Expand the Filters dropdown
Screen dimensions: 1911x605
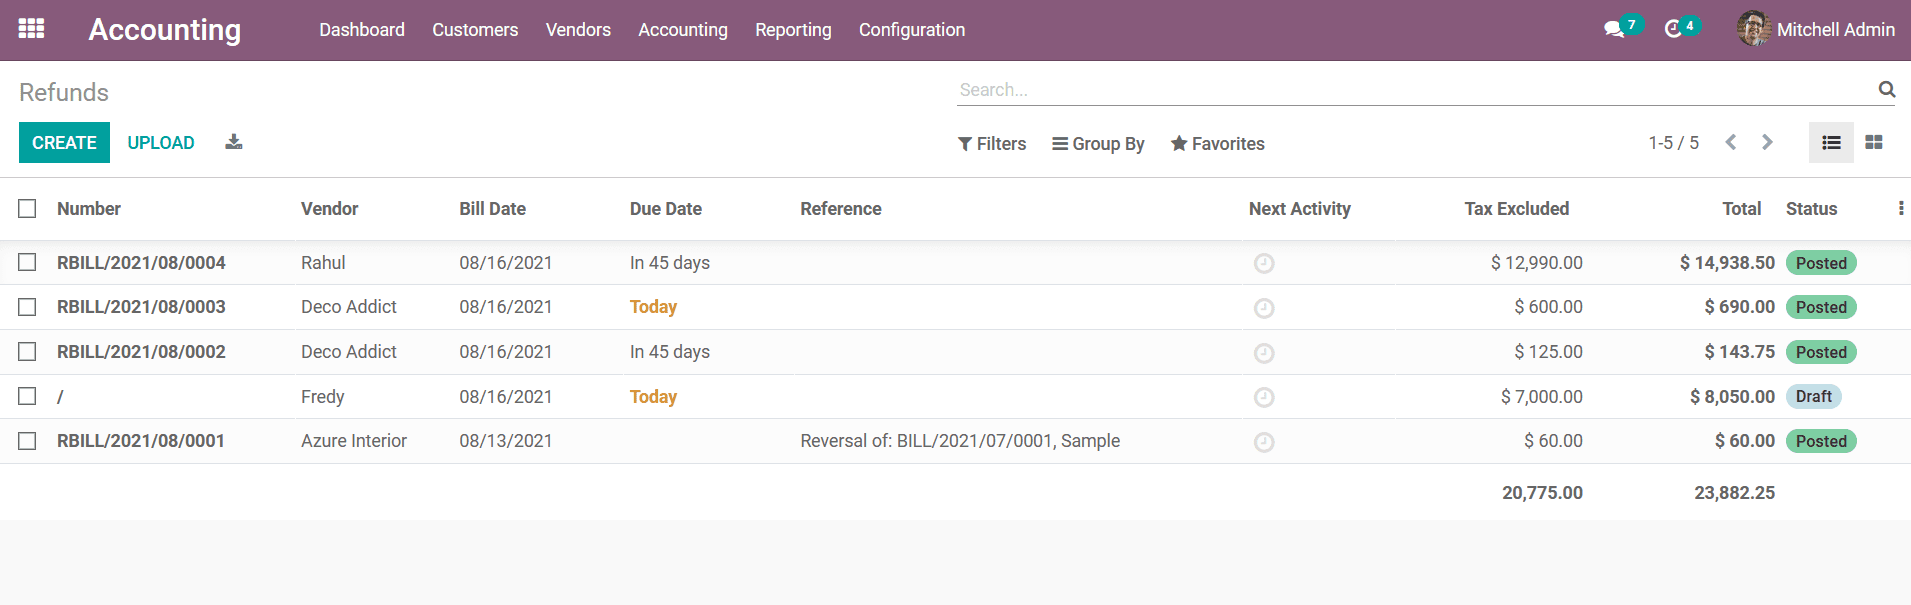pyautogui.click(x=992, y=144)
